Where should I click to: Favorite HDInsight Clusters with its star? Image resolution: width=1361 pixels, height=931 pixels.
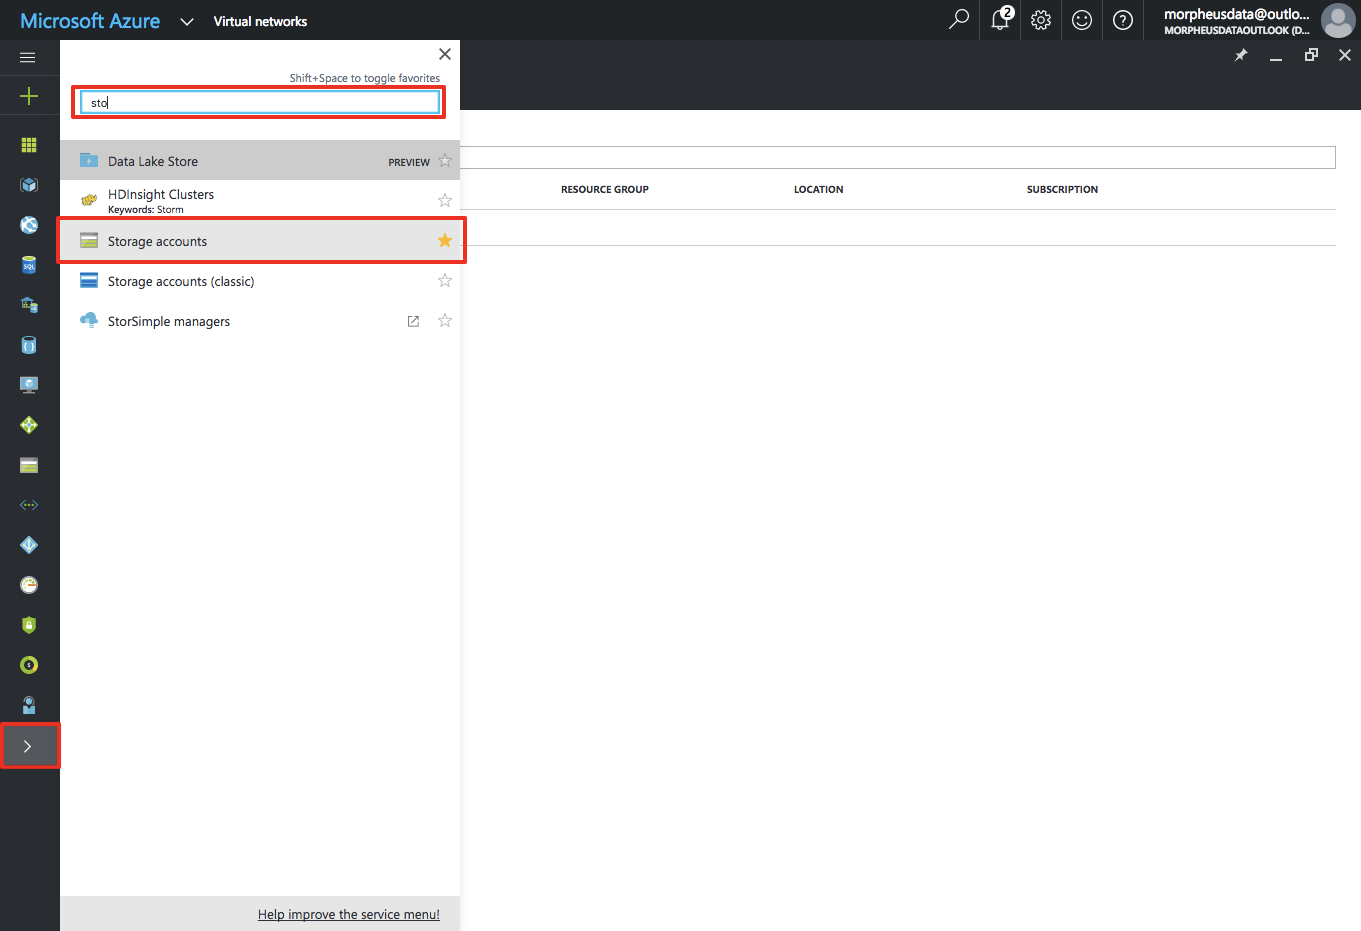(x=445, y=201)
